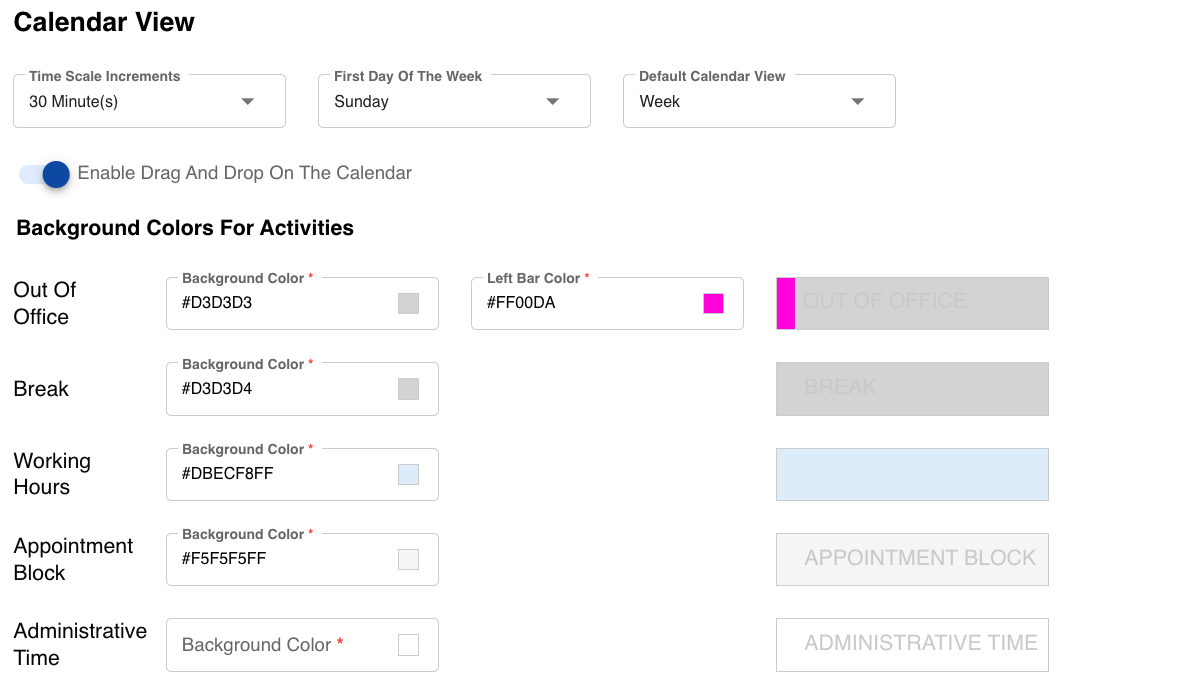
Task: Click Out Of Office background color swatch
Action: (x=408, y=303)
